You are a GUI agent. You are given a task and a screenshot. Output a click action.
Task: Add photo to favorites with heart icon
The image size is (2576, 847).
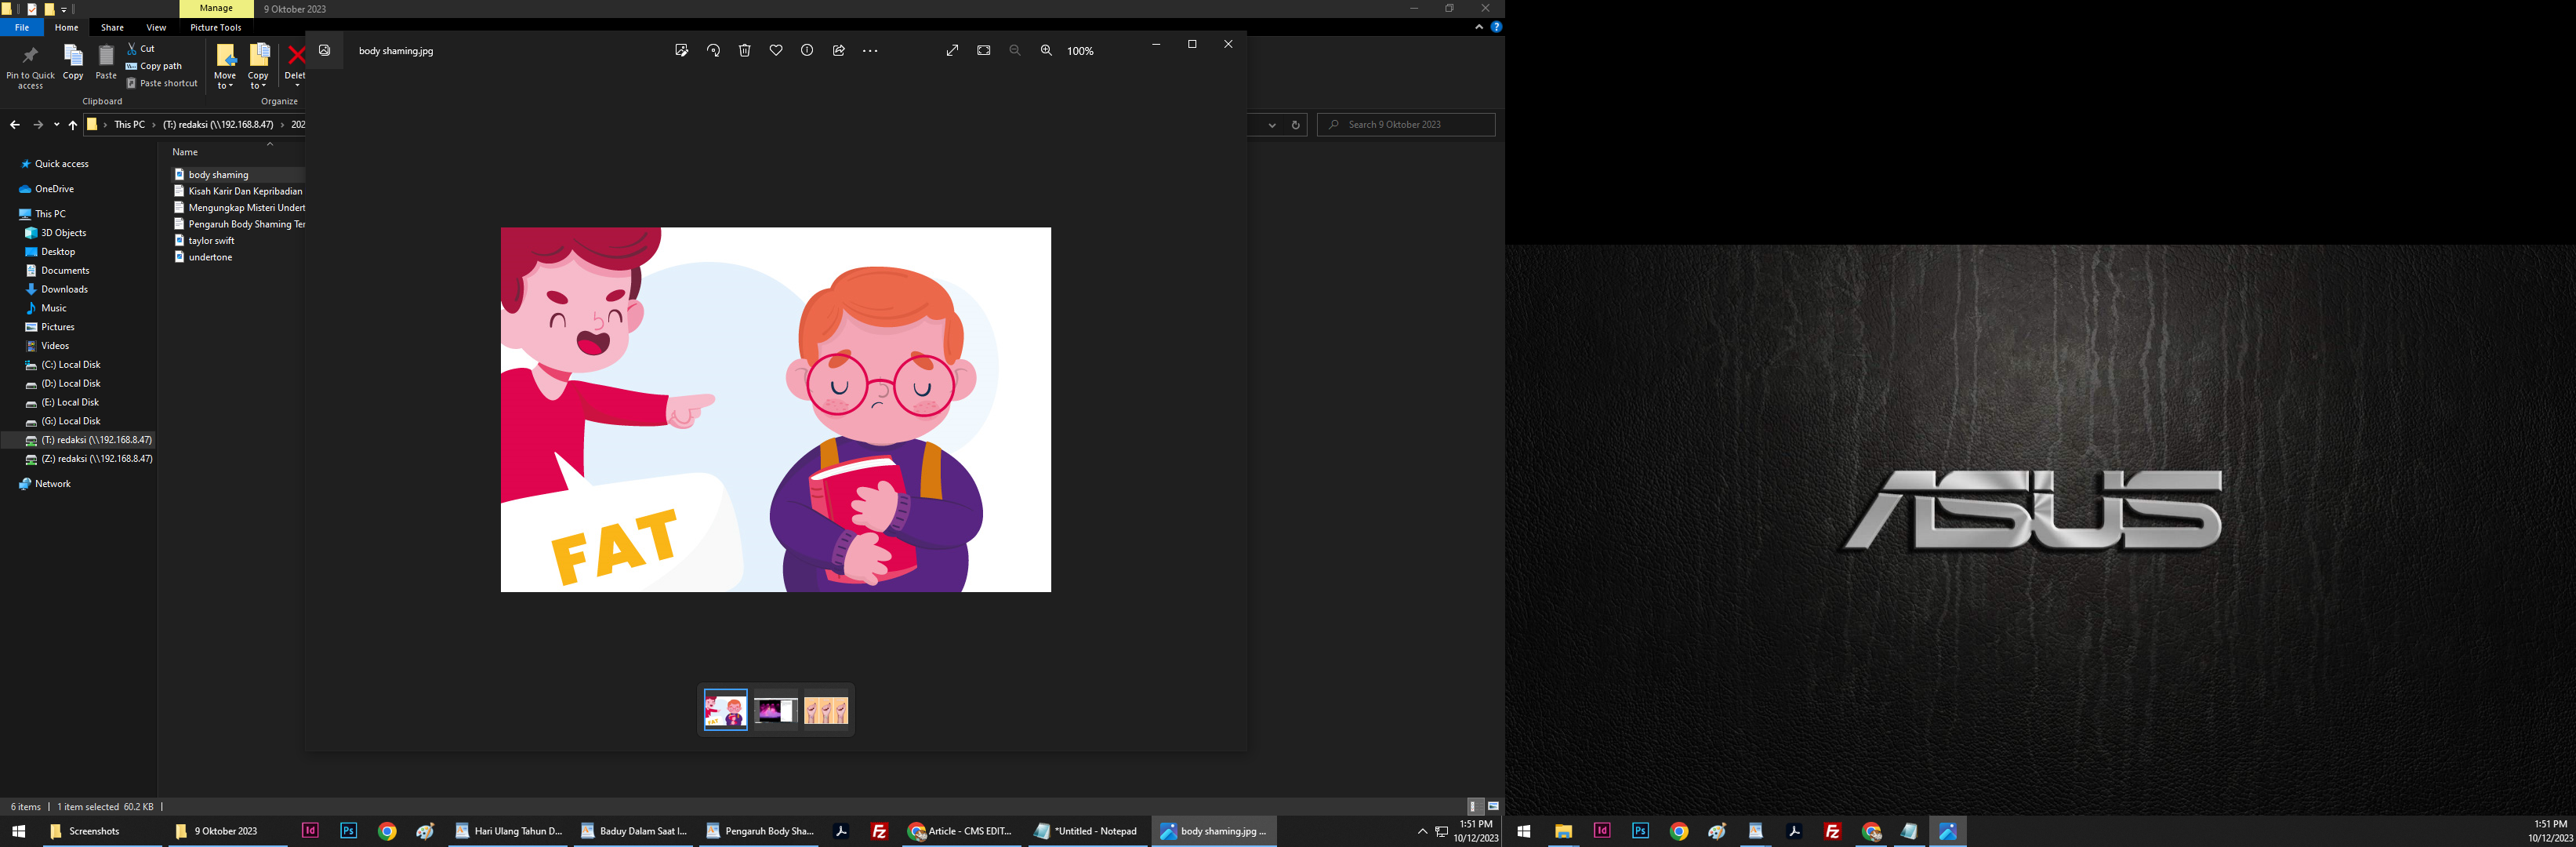[x=776, y=51]
